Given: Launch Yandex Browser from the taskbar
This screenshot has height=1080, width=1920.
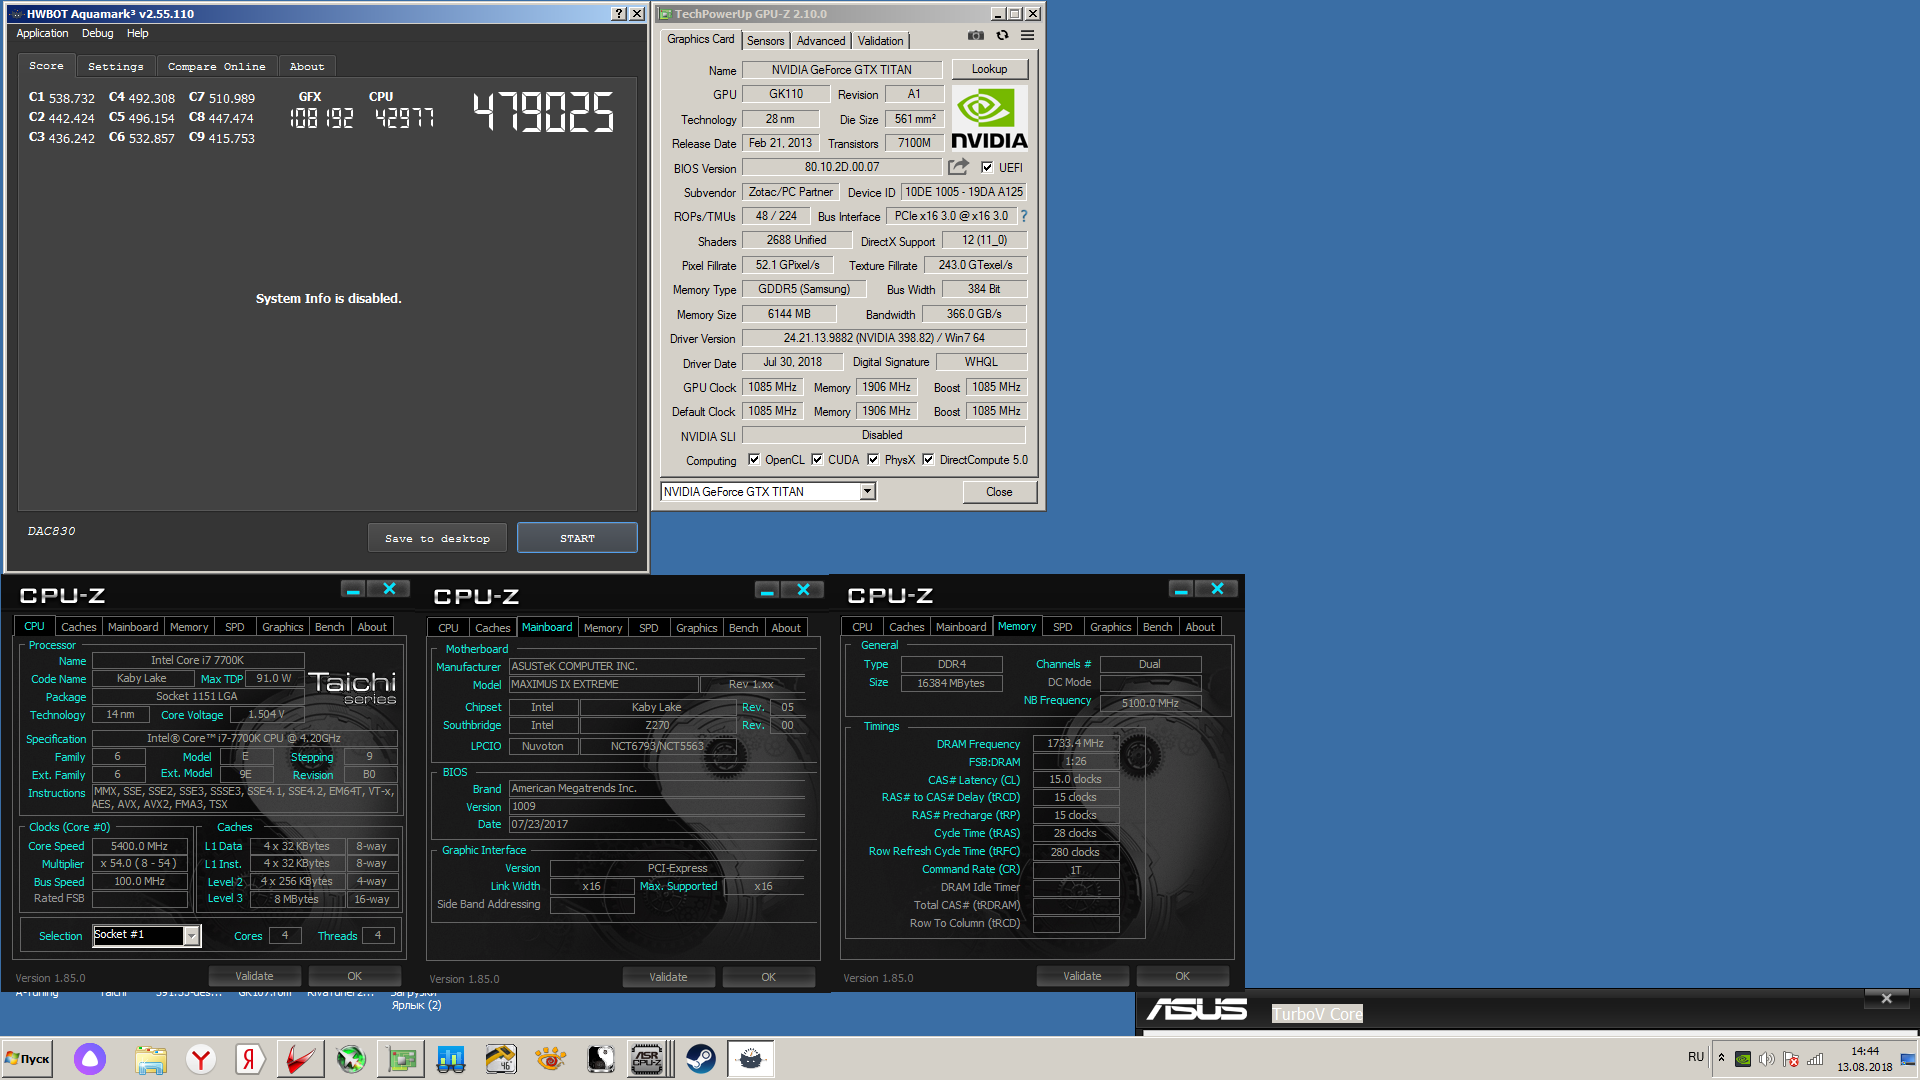Looking at the screenshot, I should click(x=201, y=1059).
